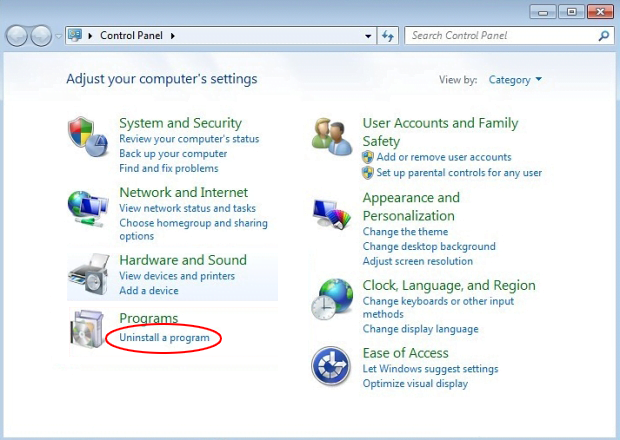The height and width of the screenshot is (440, 620).
Task: Open the Hardware and Sound printer icon
Action: point(89,275)
